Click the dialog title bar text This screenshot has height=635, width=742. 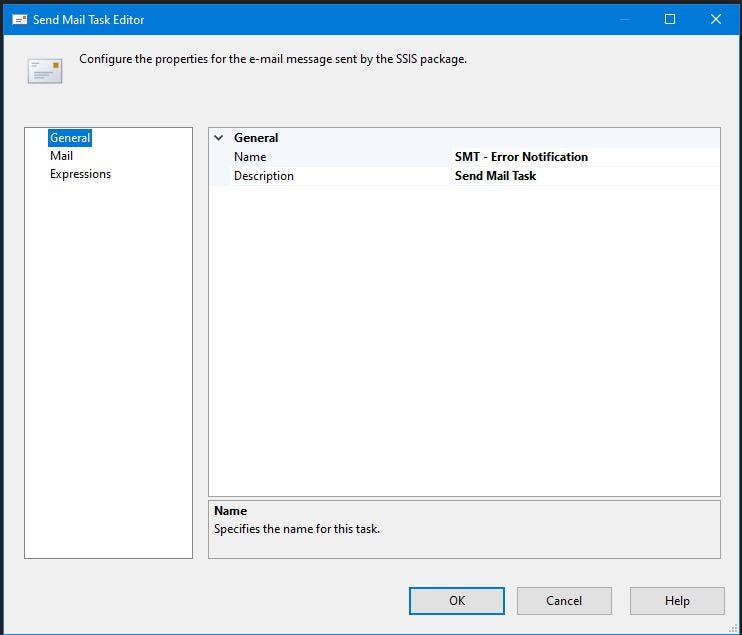pos(88,19)
